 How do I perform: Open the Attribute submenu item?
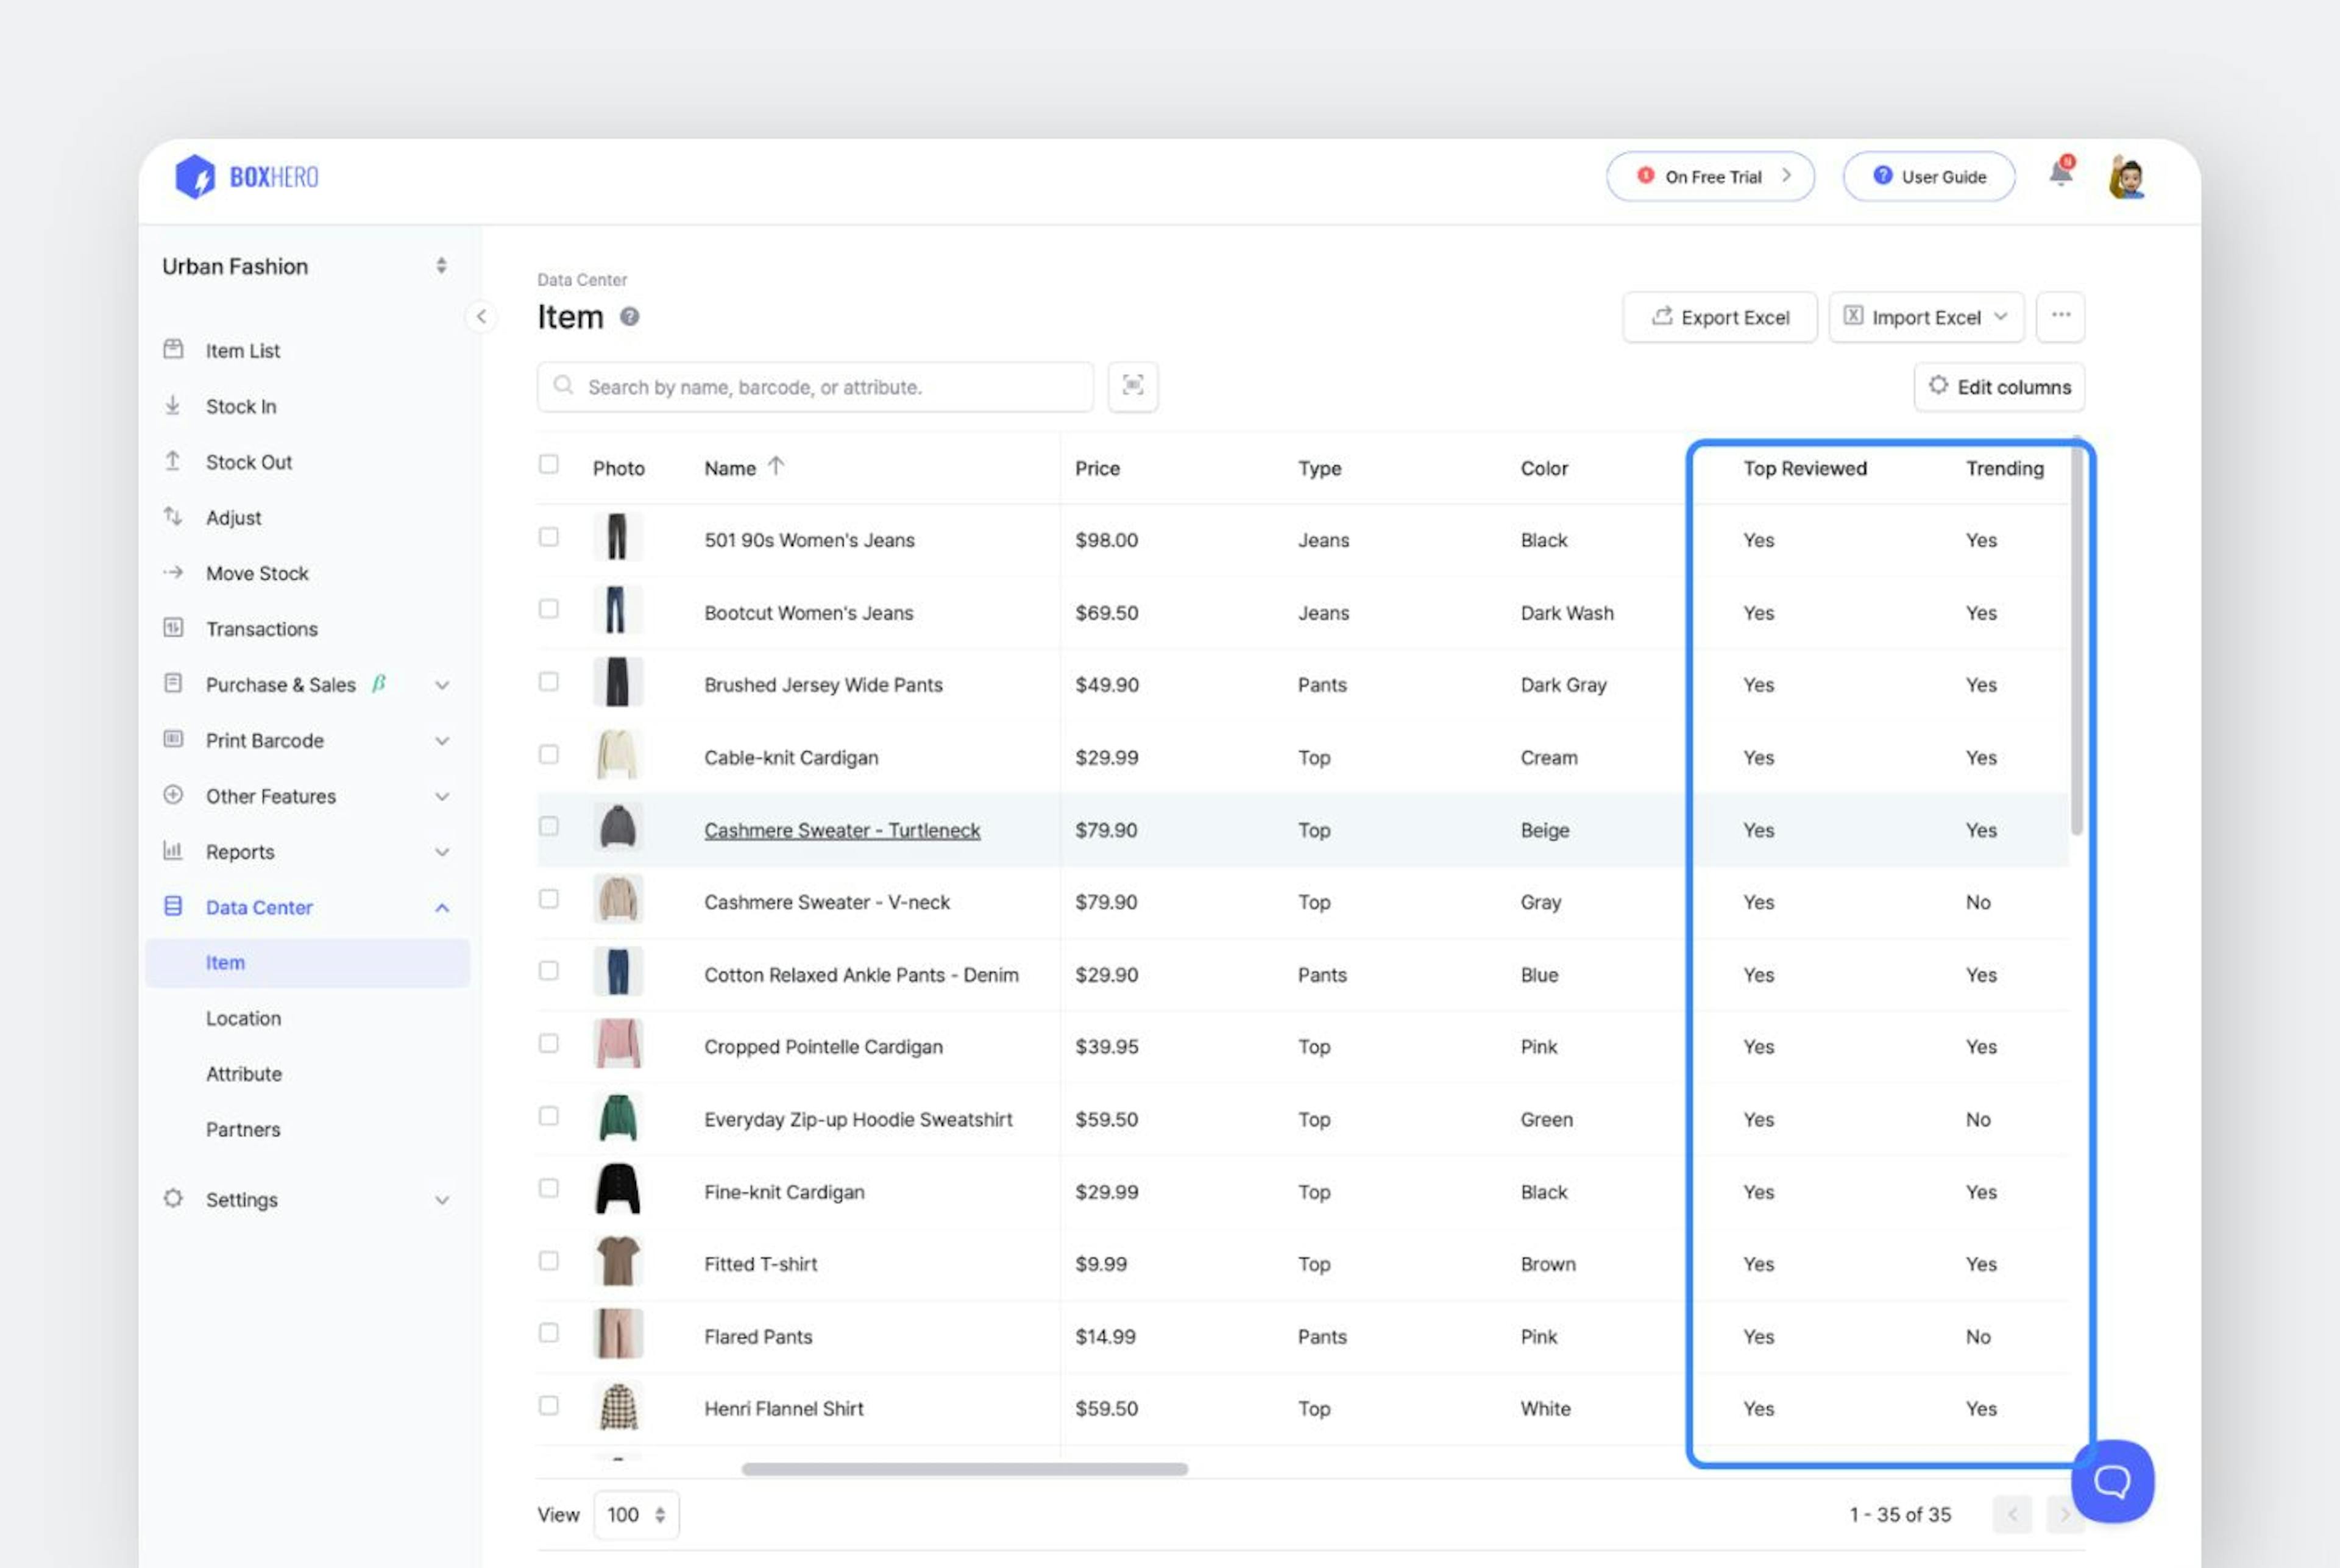coord(244,1074)
